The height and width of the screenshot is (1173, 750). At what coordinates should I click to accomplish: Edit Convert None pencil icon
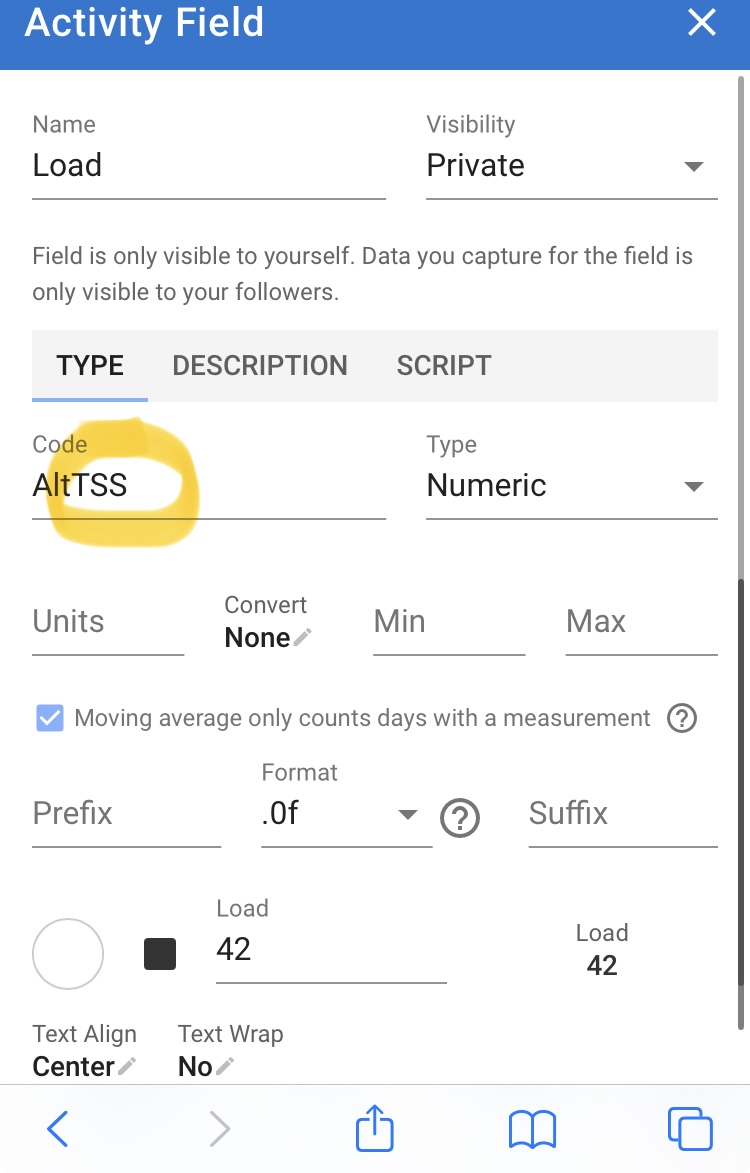[x=302, y=637]
